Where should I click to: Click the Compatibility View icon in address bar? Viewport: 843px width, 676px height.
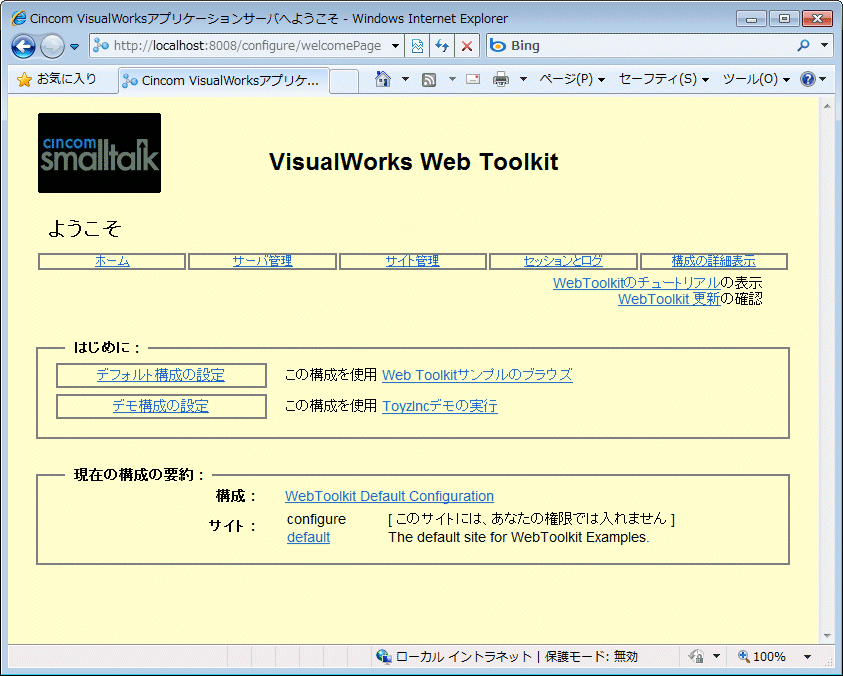coord(417,46)
